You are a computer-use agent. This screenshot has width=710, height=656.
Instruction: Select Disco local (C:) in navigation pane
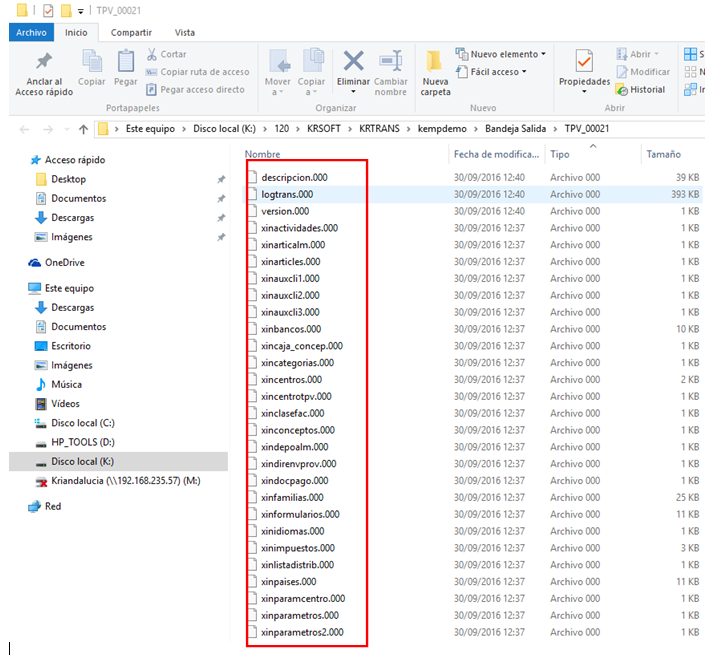pos(82,423)
